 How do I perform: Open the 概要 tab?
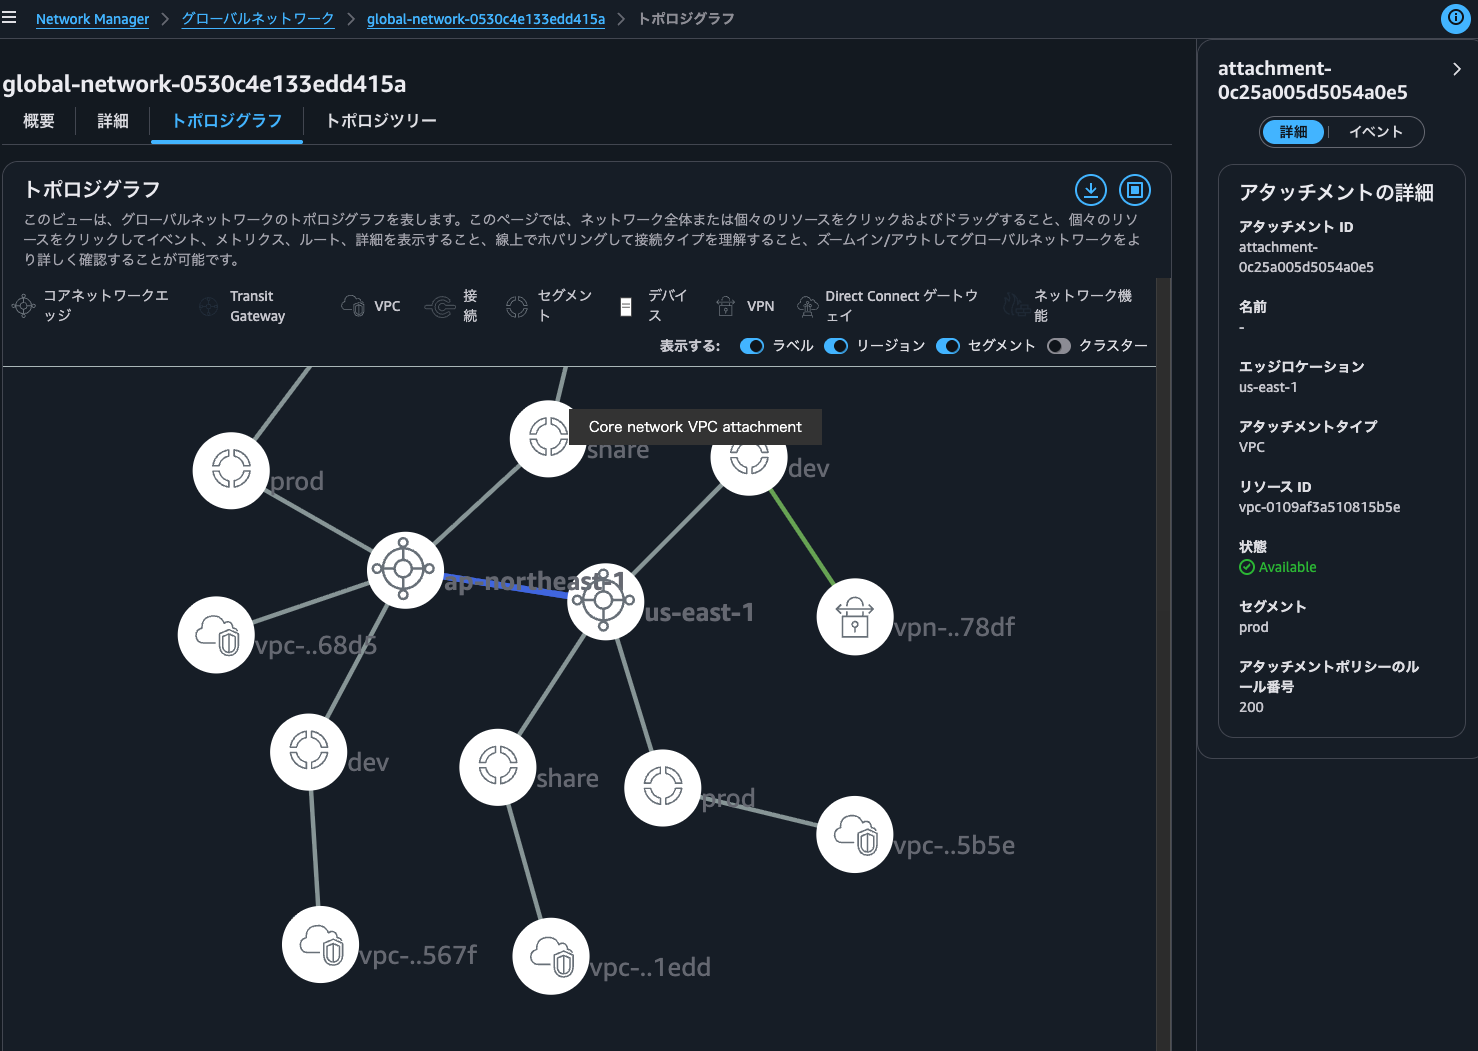(39, 121)
